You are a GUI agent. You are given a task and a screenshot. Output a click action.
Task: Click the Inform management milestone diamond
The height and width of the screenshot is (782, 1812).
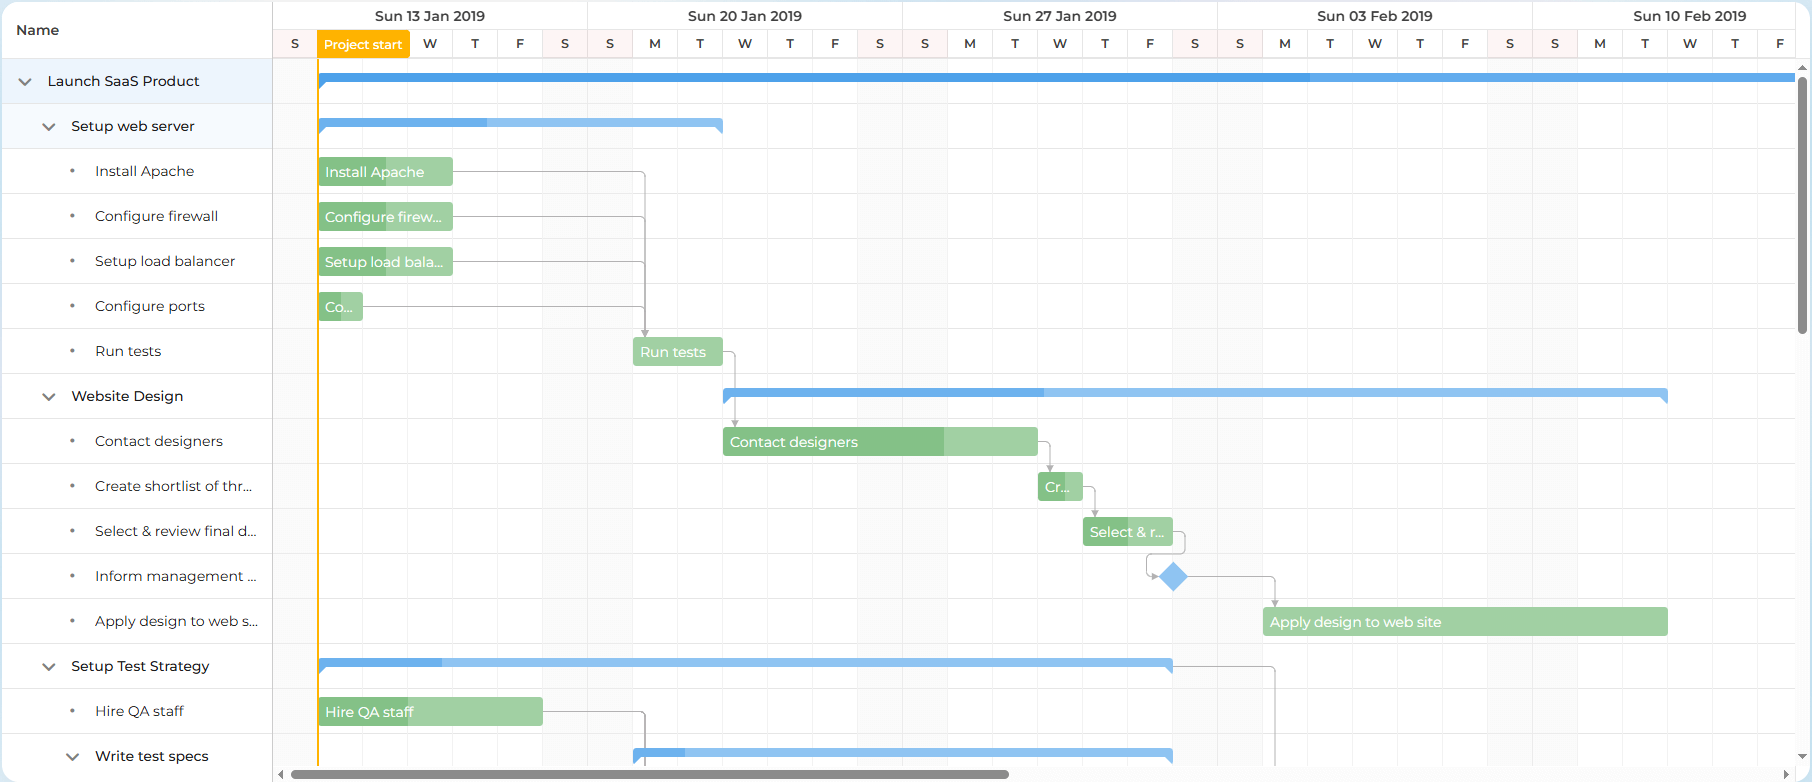pyautogui.click(x=1173, y=577)
